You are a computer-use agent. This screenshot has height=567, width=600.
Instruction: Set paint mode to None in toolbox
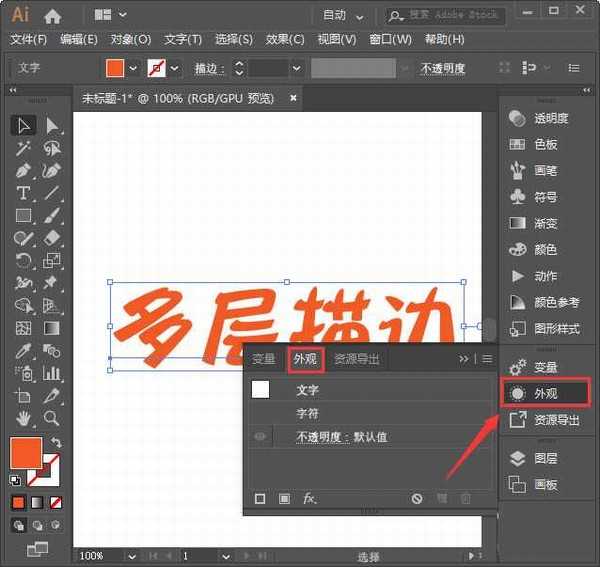coord(56,501)
